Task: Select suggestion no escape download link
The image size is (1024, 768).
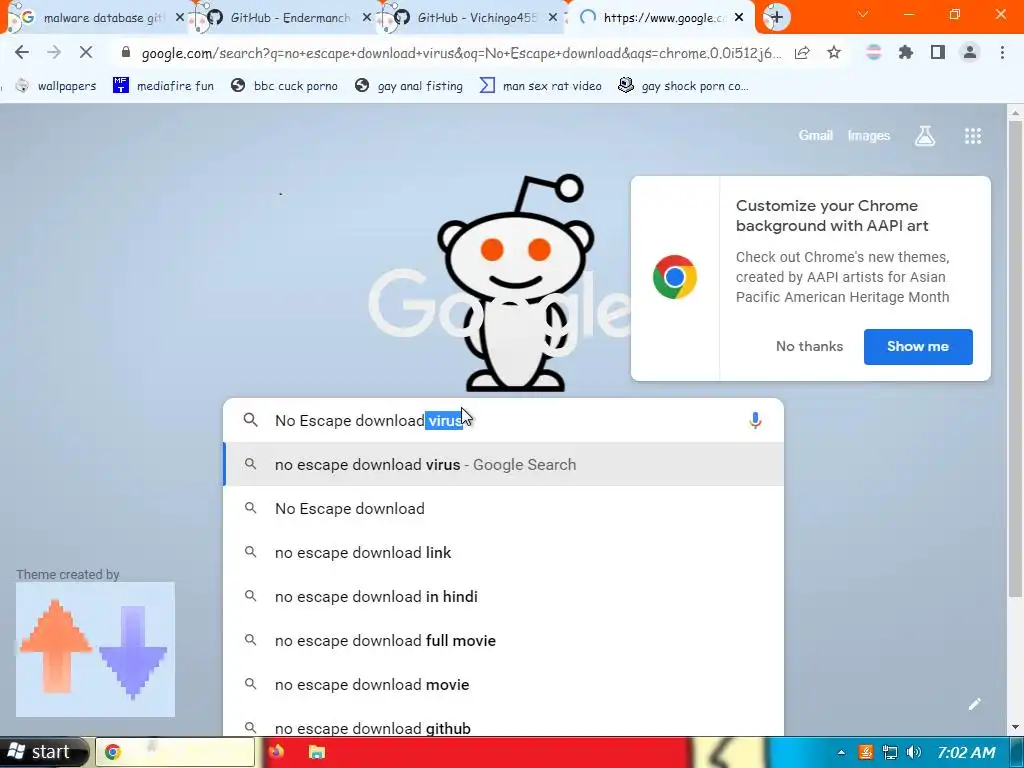Action: click(503, 552)
